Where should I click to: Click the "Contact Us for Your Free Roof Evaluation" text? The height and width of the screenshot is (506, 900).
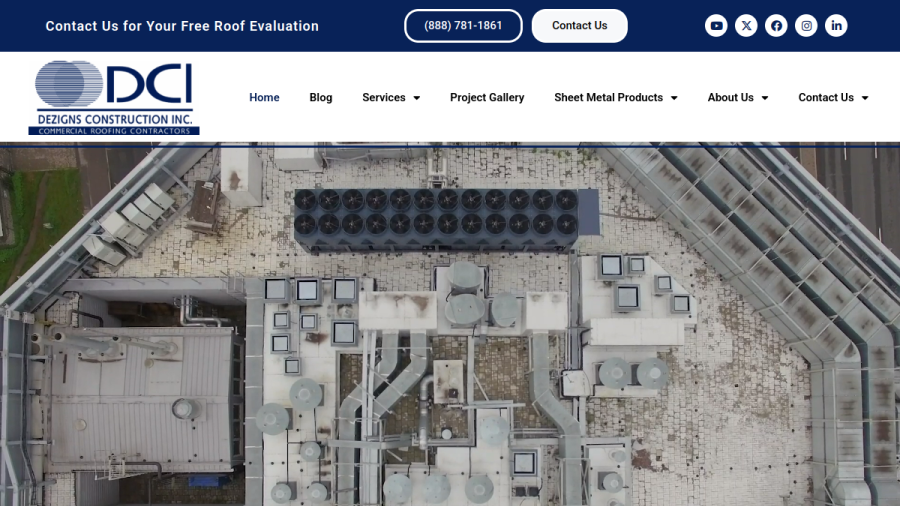[x=182, y=26]
